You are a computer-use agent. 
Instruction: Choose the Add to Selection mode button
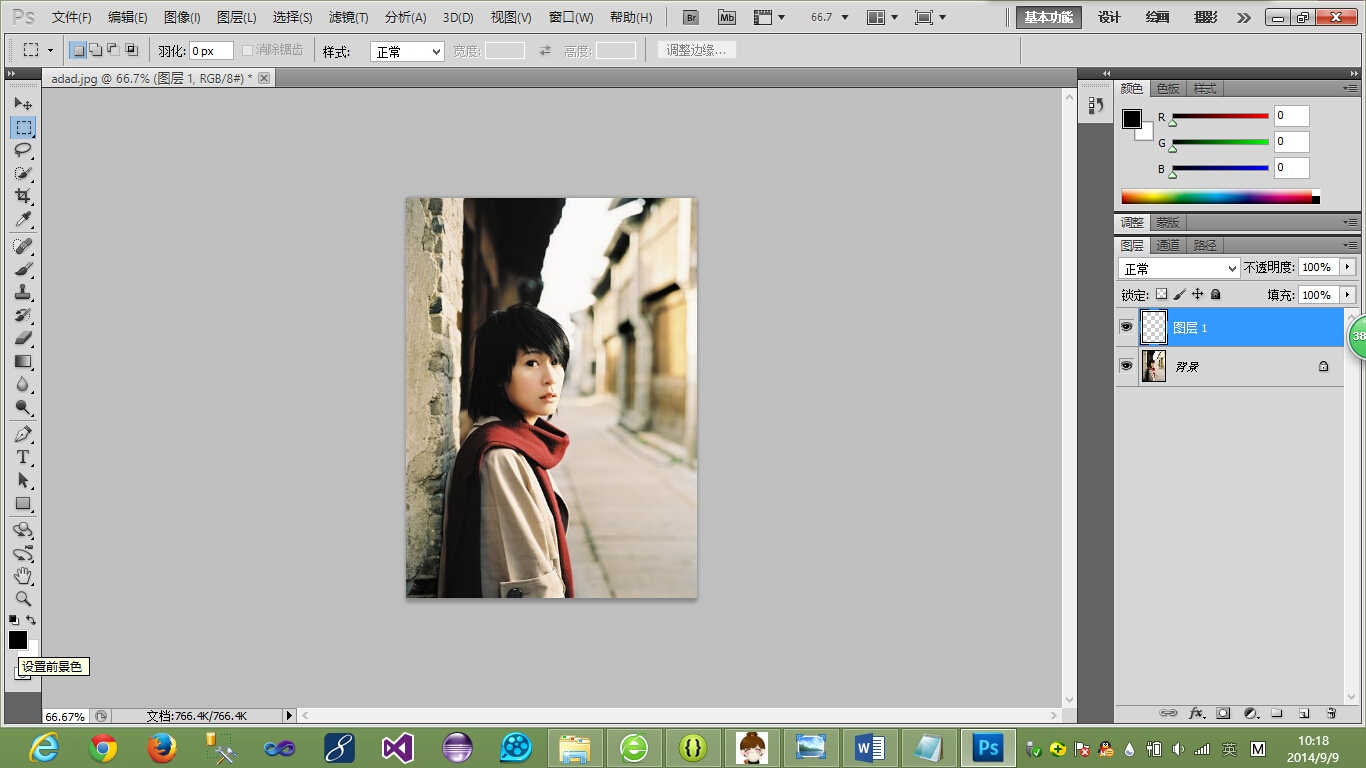pos(96,50)
